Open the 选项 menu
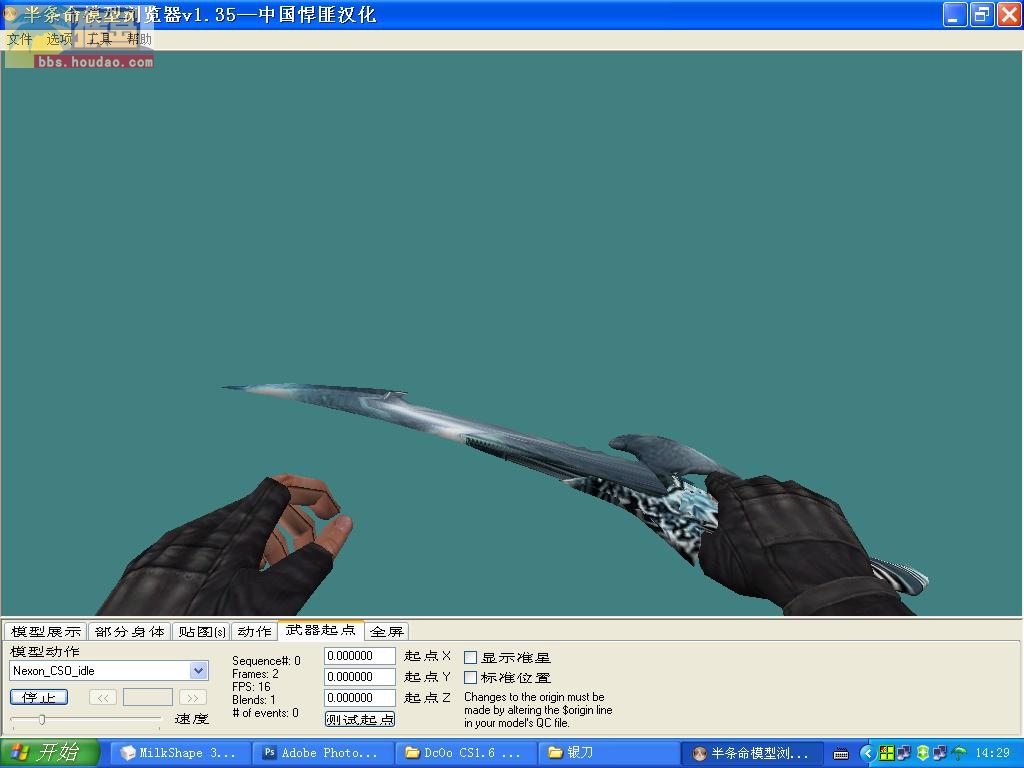 tap(59, 39)
